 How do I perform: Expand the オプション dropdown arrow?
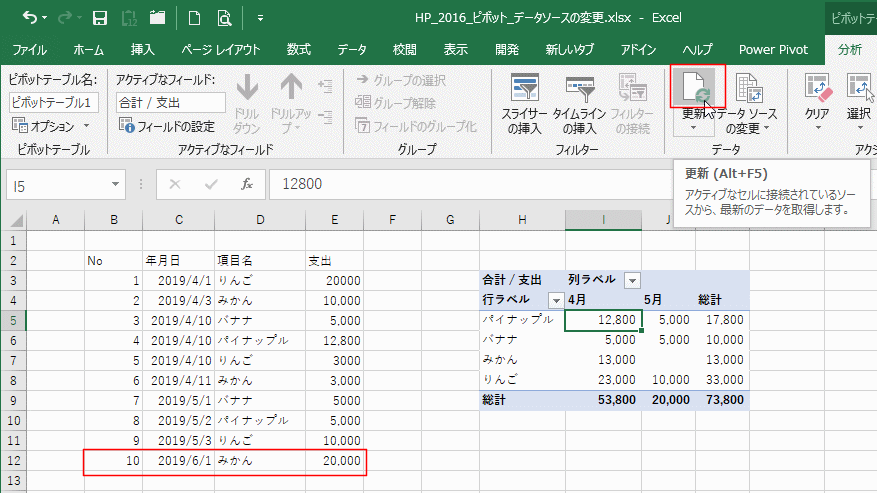coord(86,126)
